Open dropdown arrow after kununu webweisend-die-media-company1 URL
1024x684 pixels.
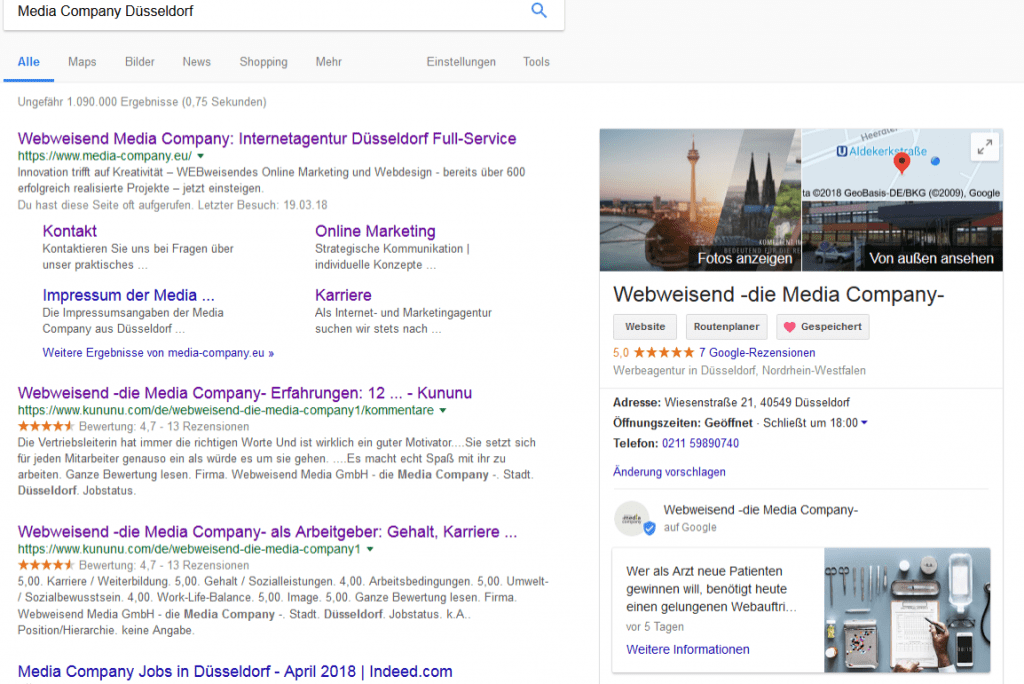point(370,549)
